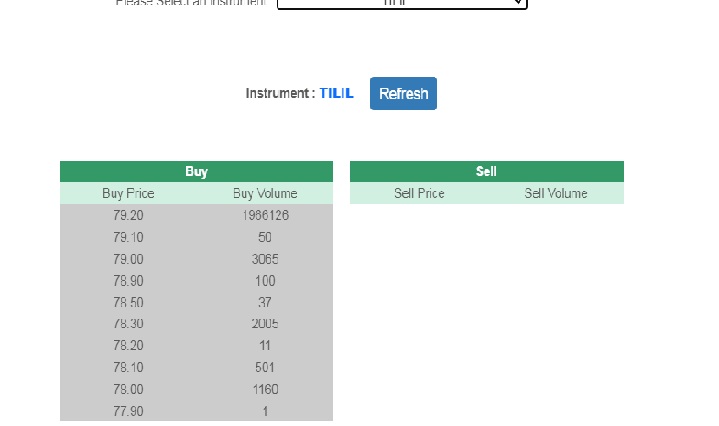The height and width of the screenshot is (426, 719).
Task: Click the dropdown arrow of the instrument selector
Action: pyautogui.click(x=517, y=4)
